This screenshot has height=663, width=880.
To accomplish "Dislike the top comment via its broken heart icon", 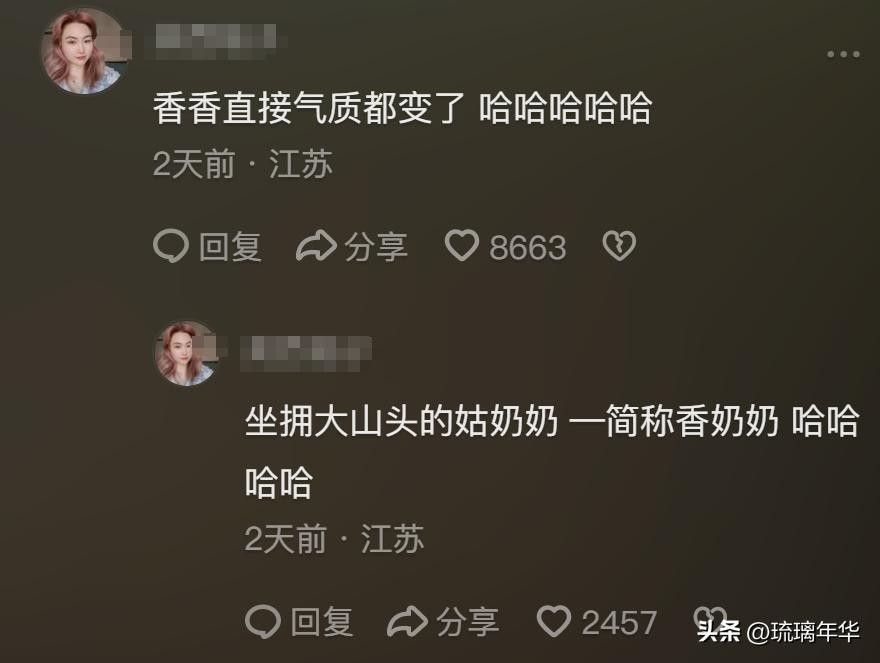I will pyautogui.click(x=619, y=245).
